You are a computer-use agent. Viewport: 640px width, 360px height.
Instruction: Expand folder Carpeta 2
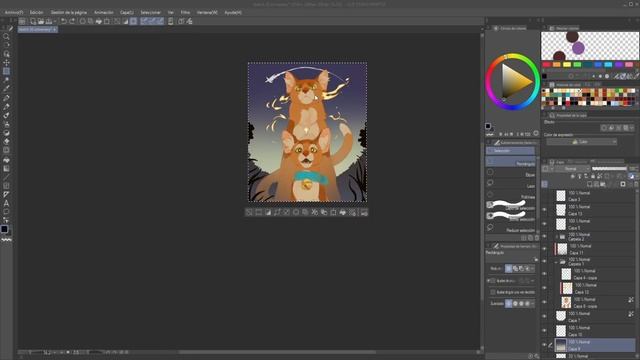click(x=556, y=237)
